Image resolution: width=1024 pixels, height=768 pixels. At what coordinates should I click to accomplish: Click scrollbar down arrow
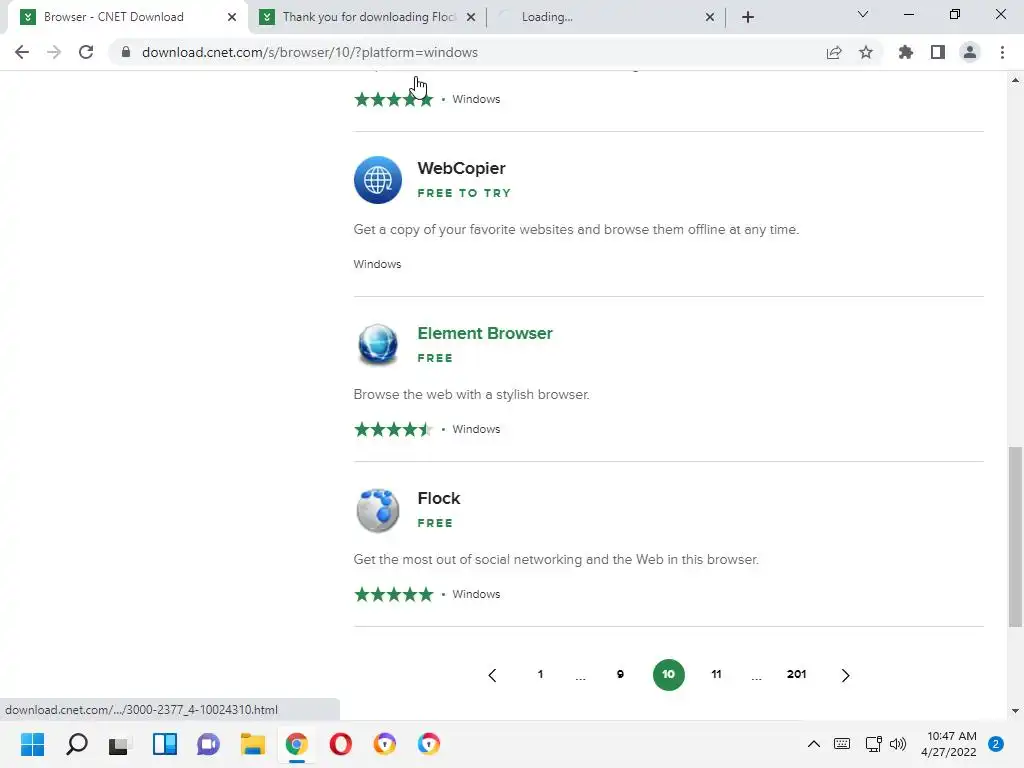pyautogui.click(x=1015, y=711)
